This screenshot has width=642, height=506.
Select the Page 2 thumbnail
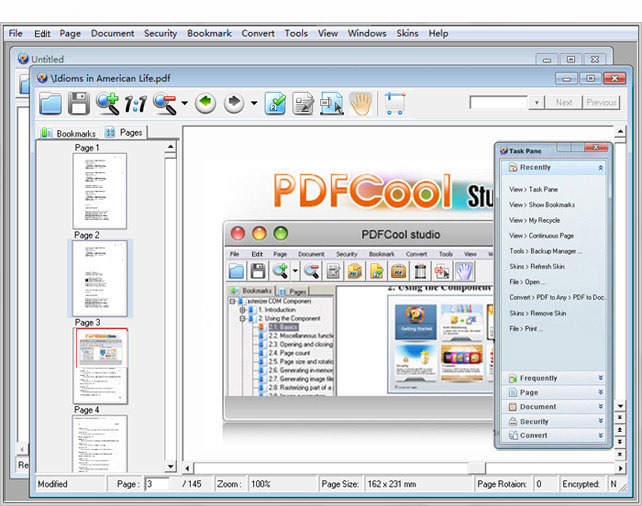(x=100, y=278)
